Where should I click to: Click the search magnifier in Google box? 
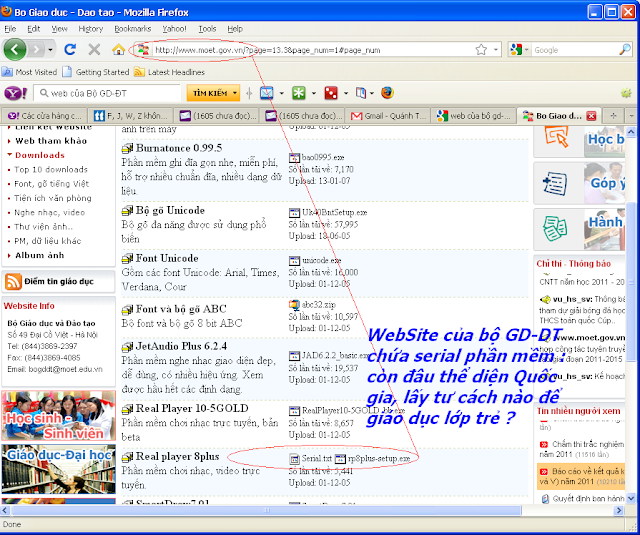(625, 50)
